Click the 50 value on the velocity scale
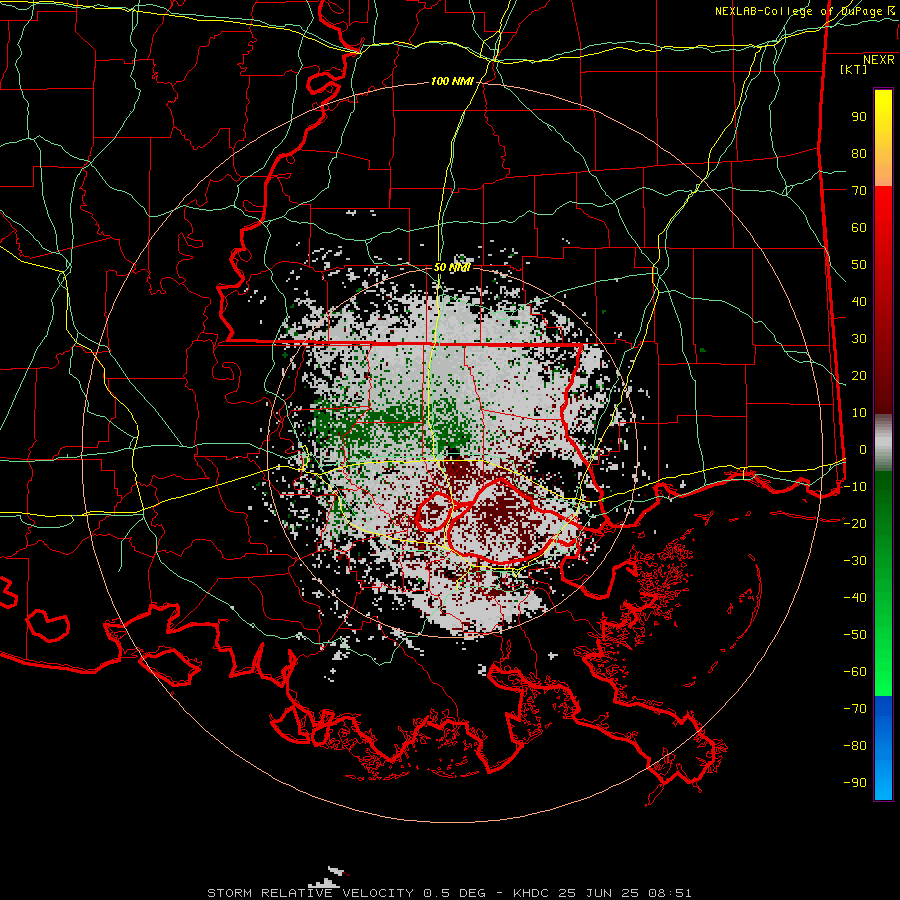This screenshot has height=900, width=900. [859, 265]
